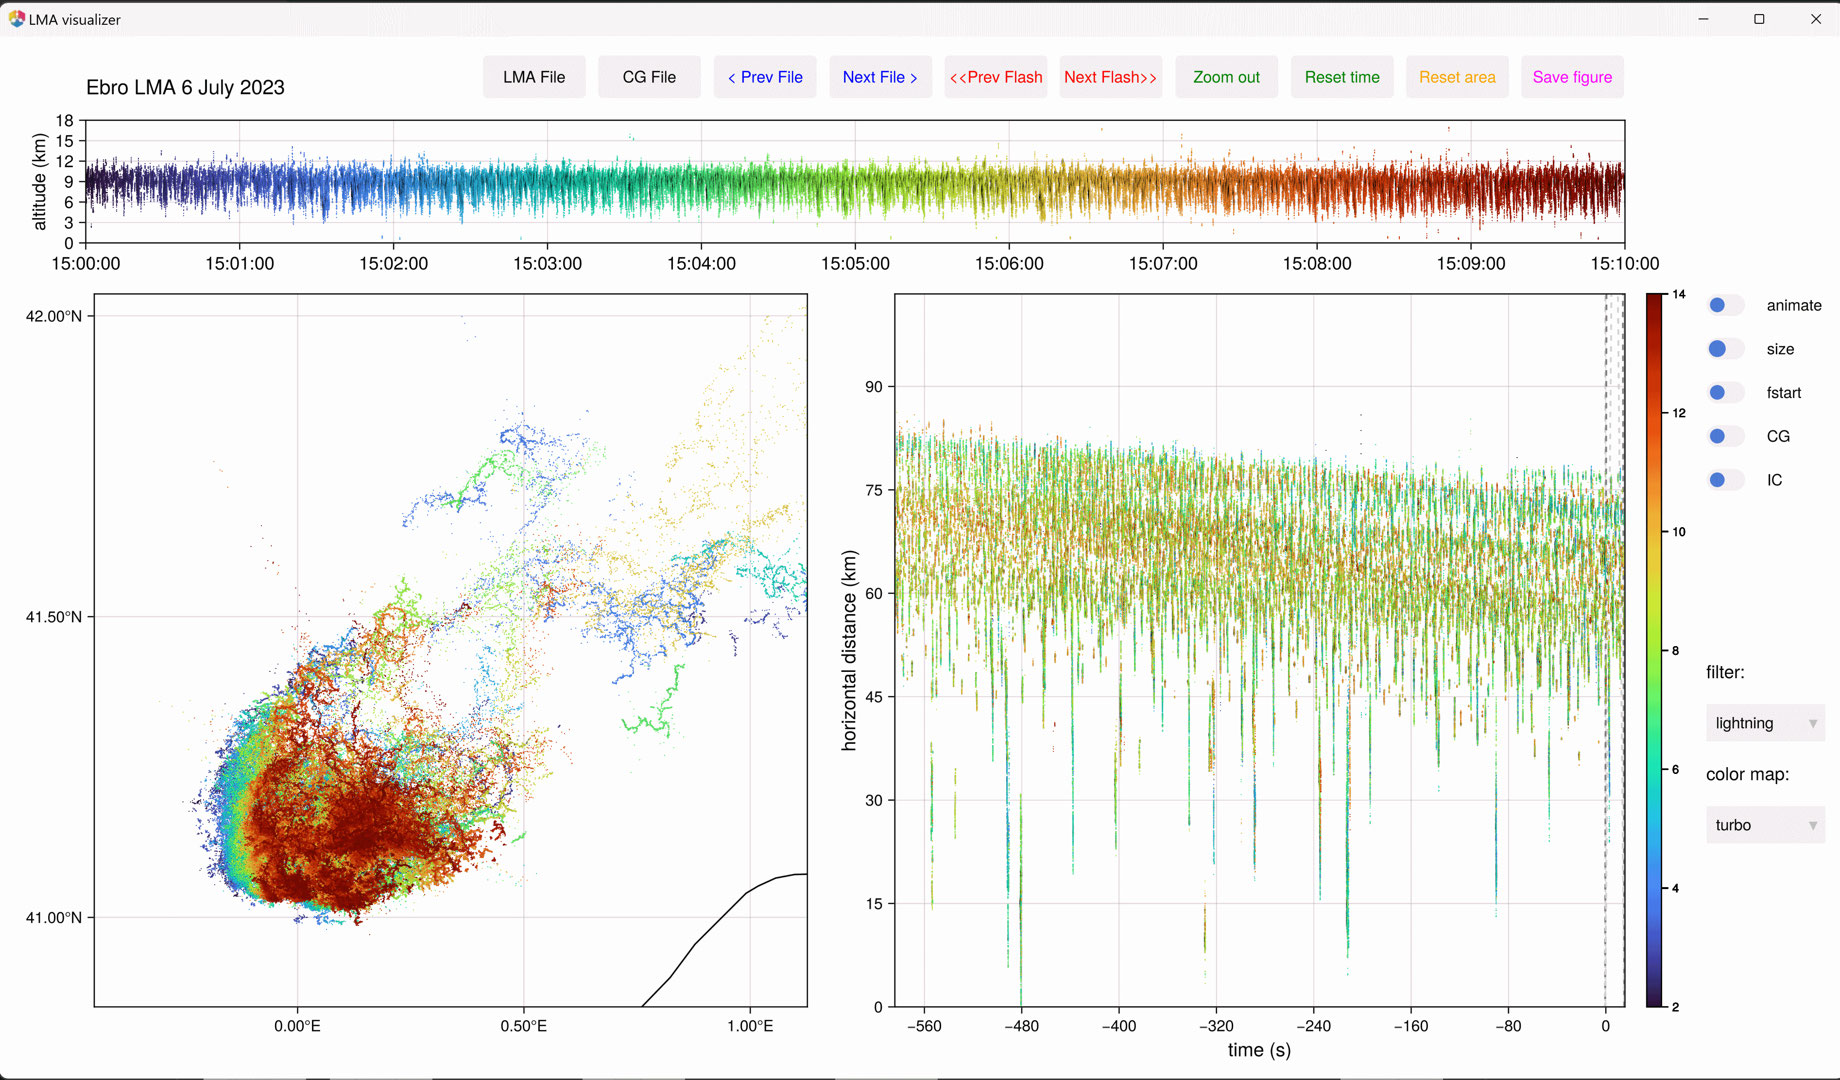Click Reset area button
The height and width of the screenshot is (1080, 1840).
1457,77
